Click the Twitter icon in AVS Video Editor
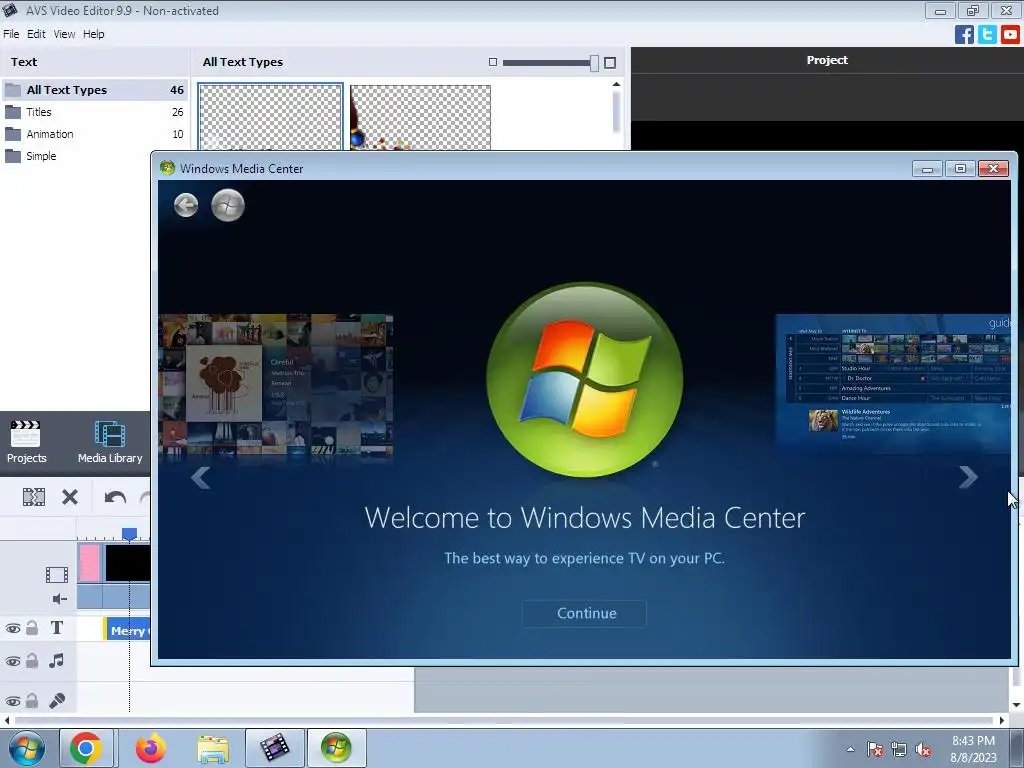Viewport: 1024px width, 768px height. coord(987,34)
